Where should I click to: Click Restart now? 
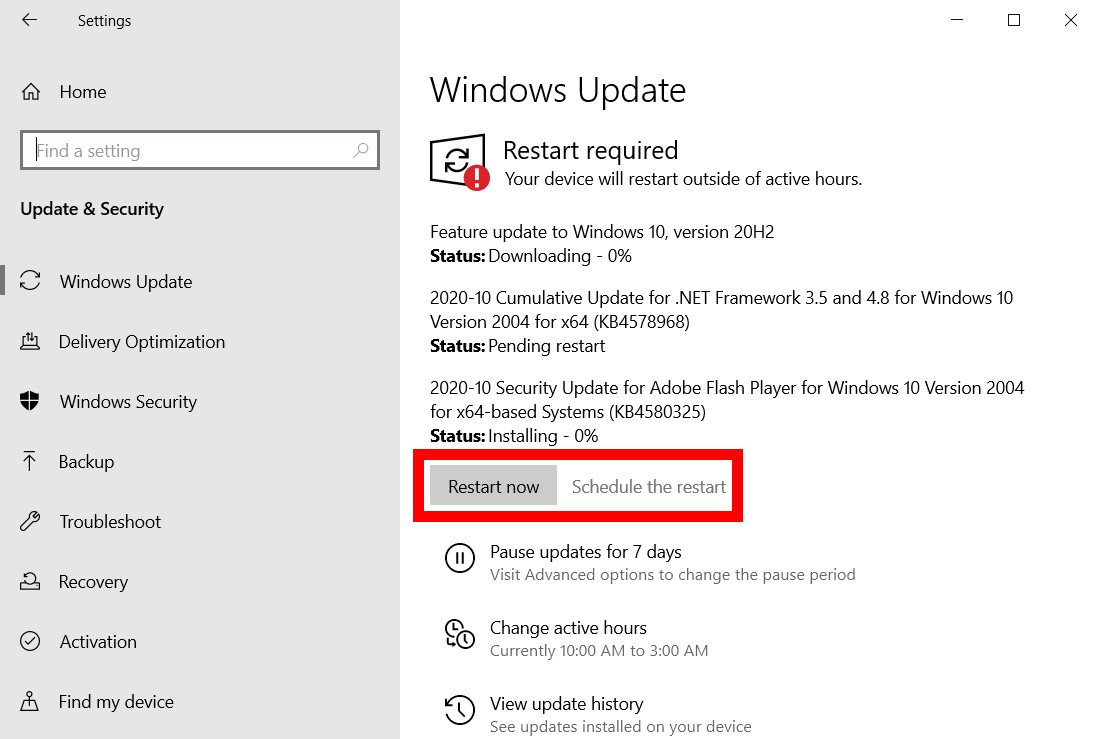pos(493,486)
